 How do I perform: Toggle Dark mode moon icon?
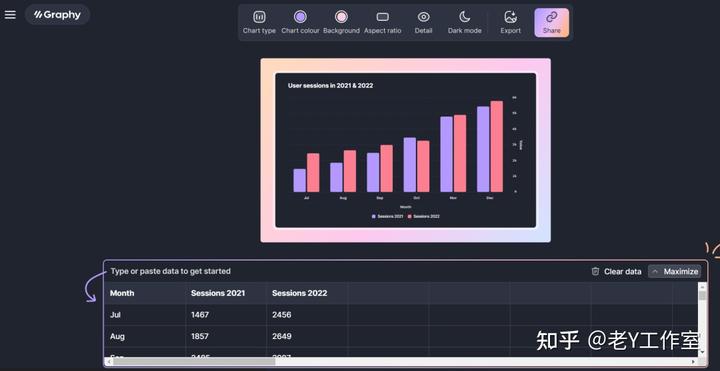(x=465, y=17)
